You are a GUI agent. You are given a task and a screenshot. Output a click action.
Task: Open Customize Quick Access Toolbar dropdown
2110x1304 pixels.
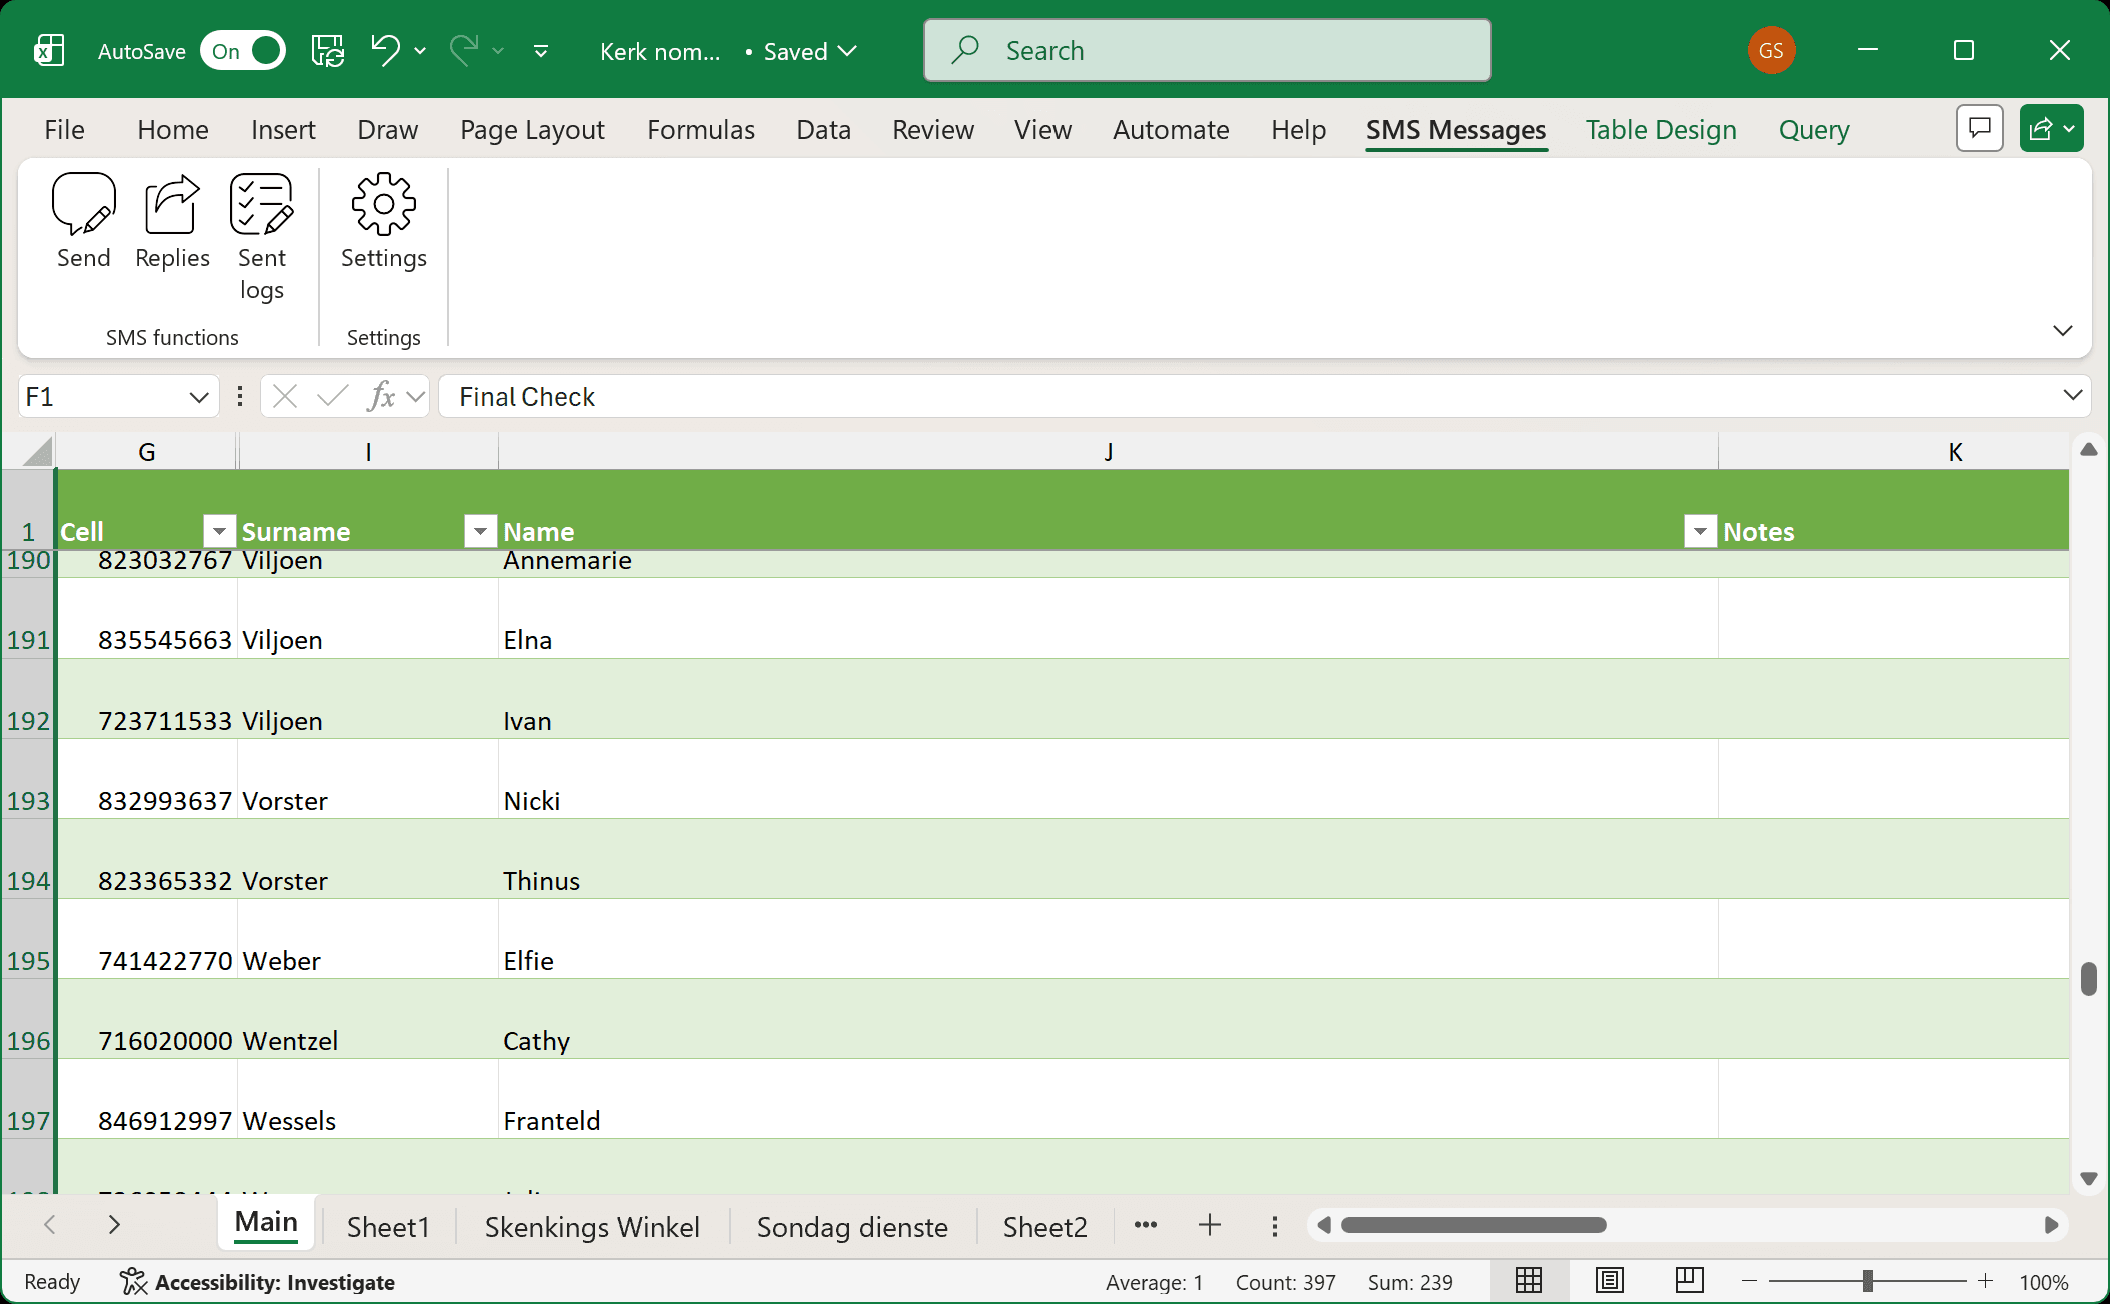pyautogui.click(x=541, y=50)
